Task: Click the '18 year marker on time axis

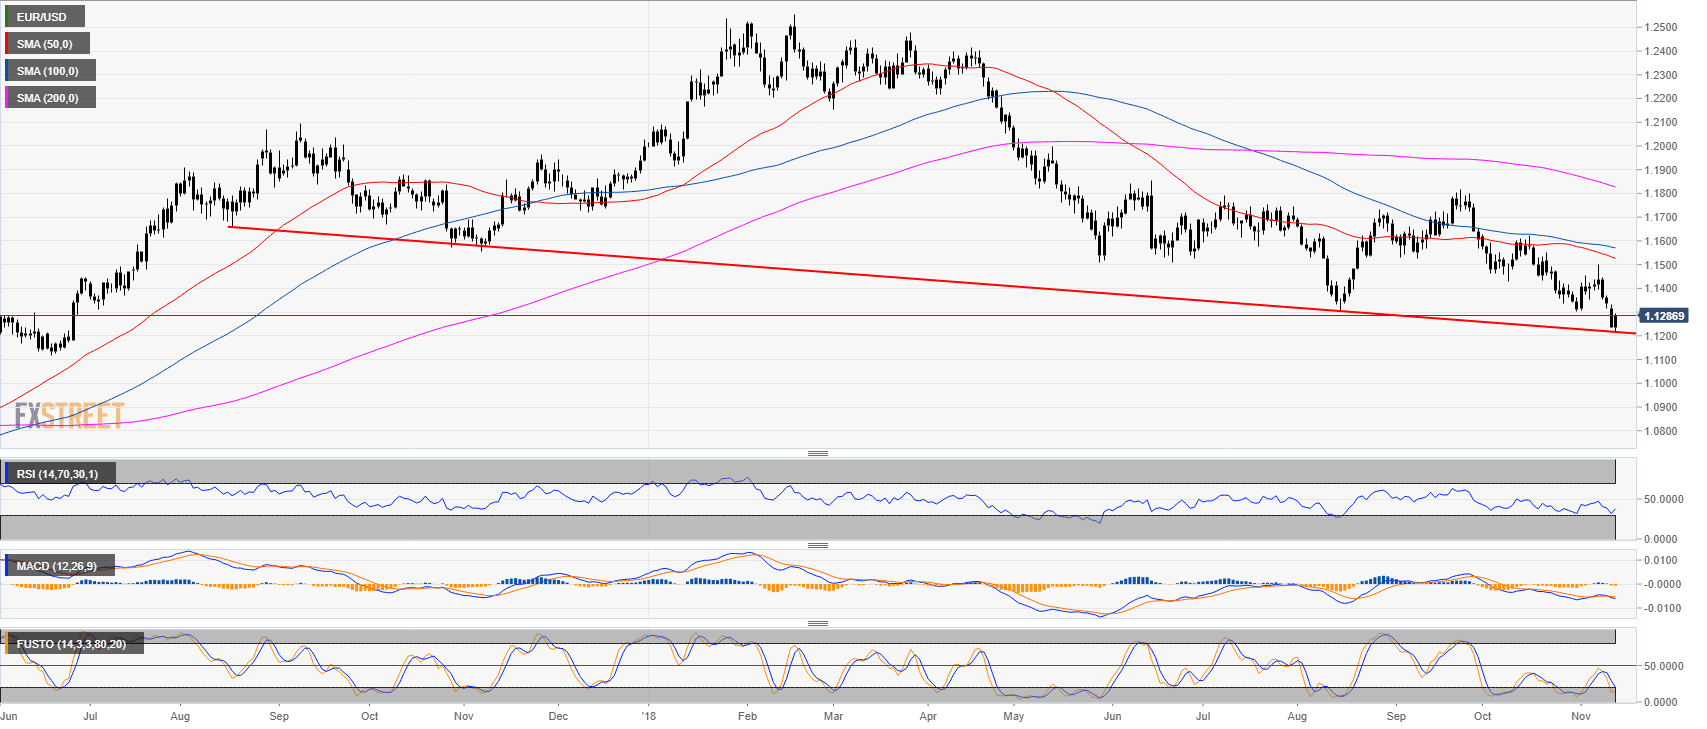Action: (x=648, y=716)
